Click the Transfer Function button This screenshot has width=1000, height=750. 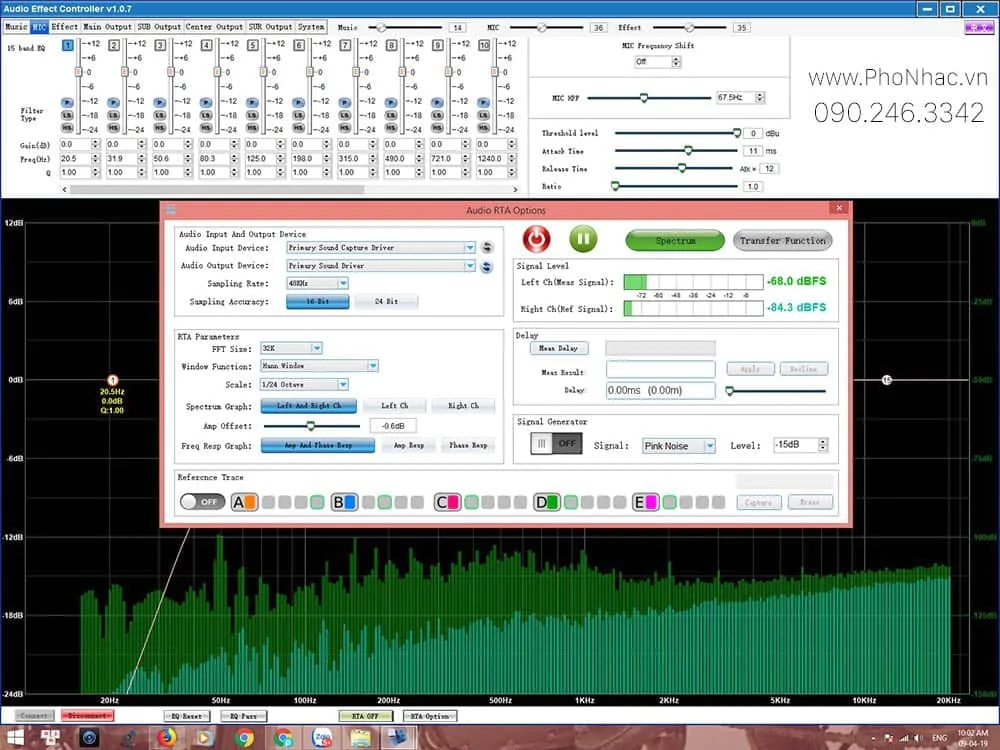782,241
